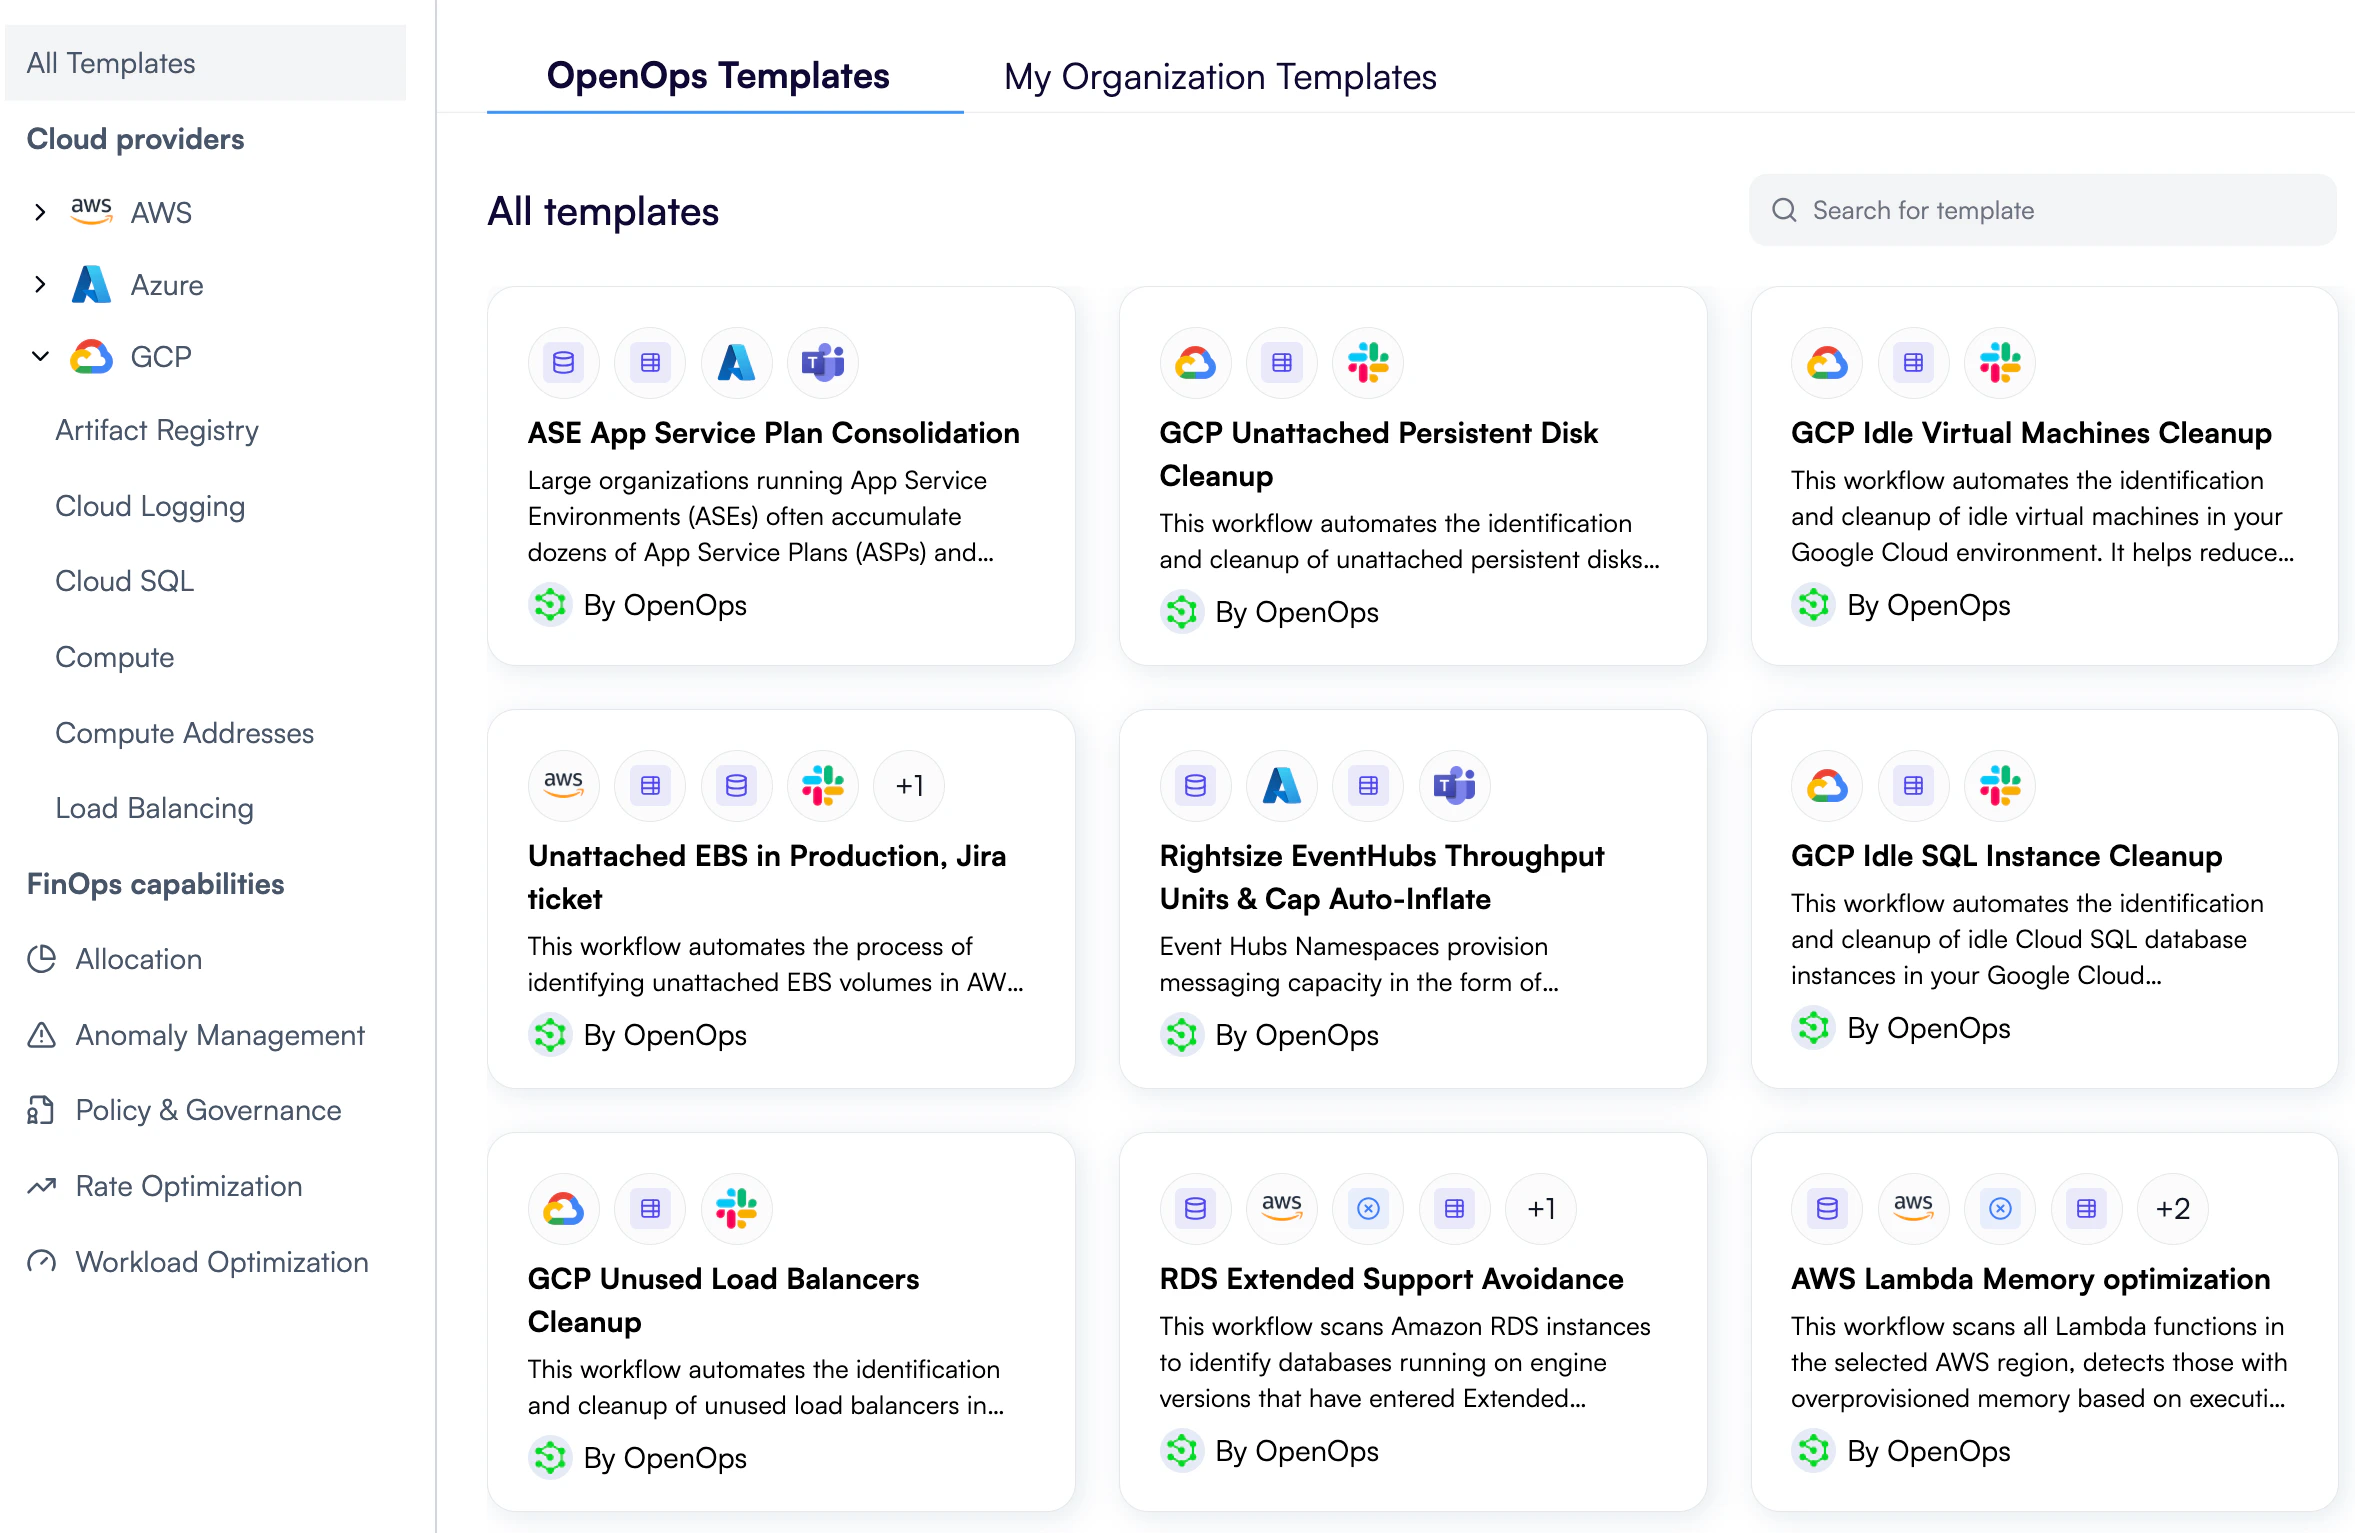
Task: Expand the AWS cloud provider section
Action: pos(40,211)
